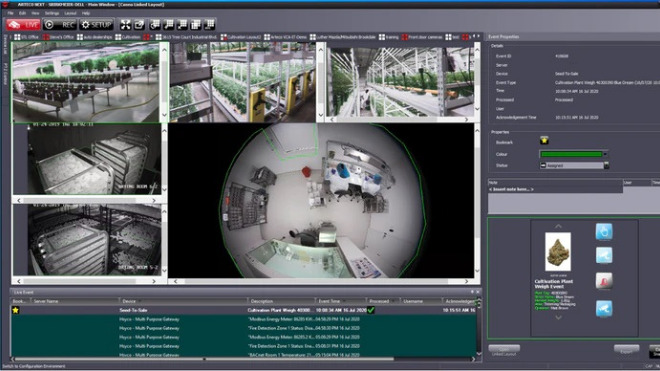Switch to LIVE camera mode

coord(24,25)
